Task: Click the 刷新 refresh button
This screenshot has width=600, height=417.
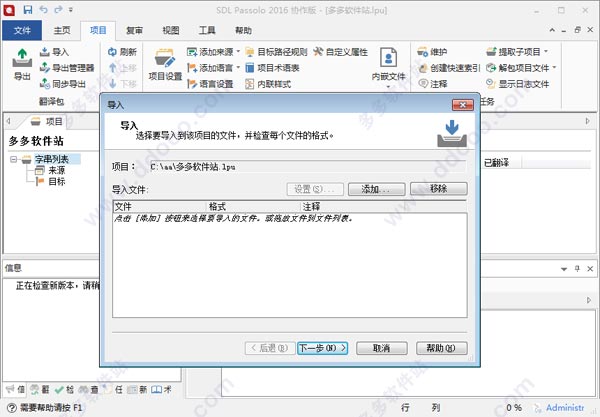Action: pyautogui.click(x=122, y=52)
